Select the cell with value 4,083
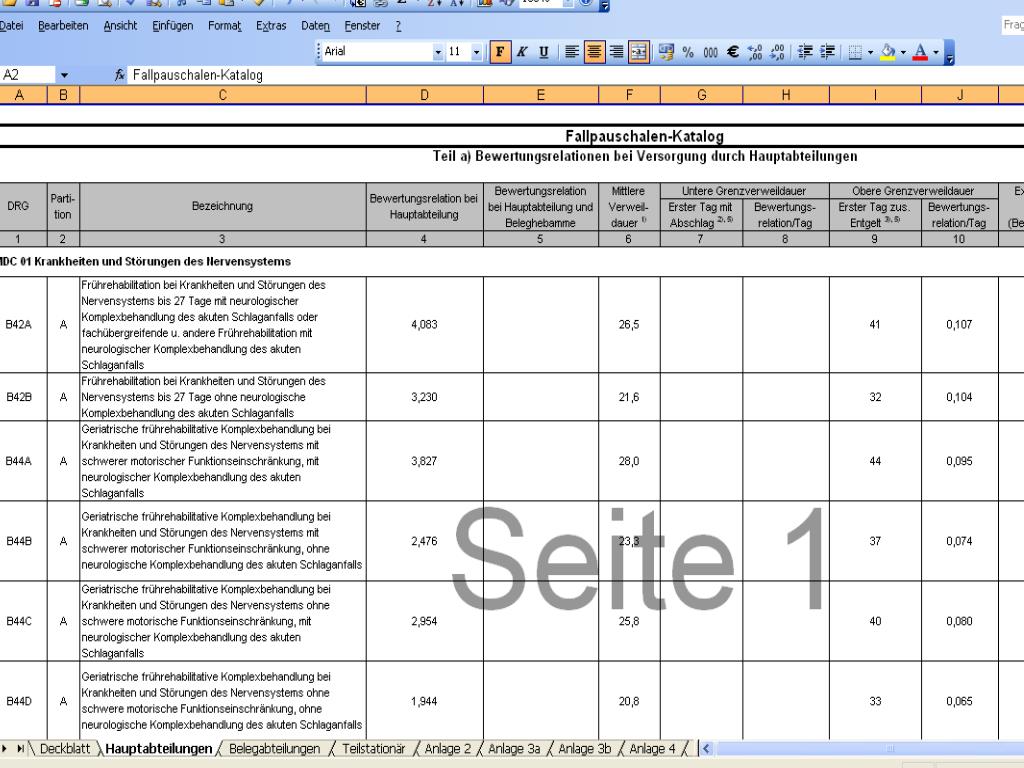Viewport: 1024px width, 768px height. coord(424,325)
